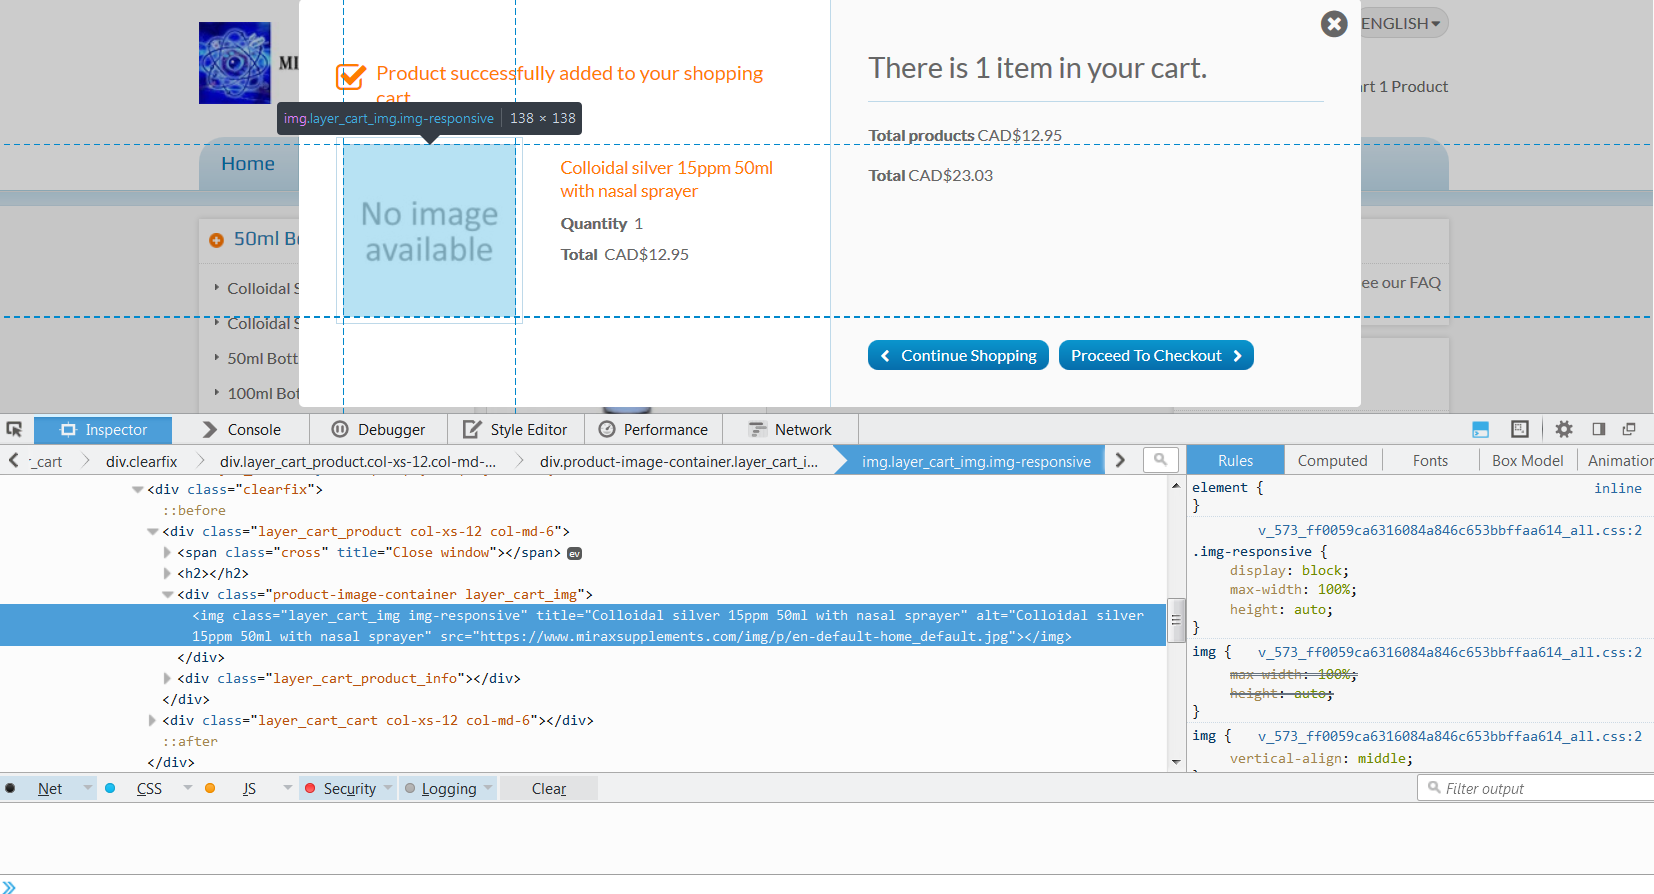Open the Network panel tab
The image size is (1654, 894).
(x=790, y=429)
